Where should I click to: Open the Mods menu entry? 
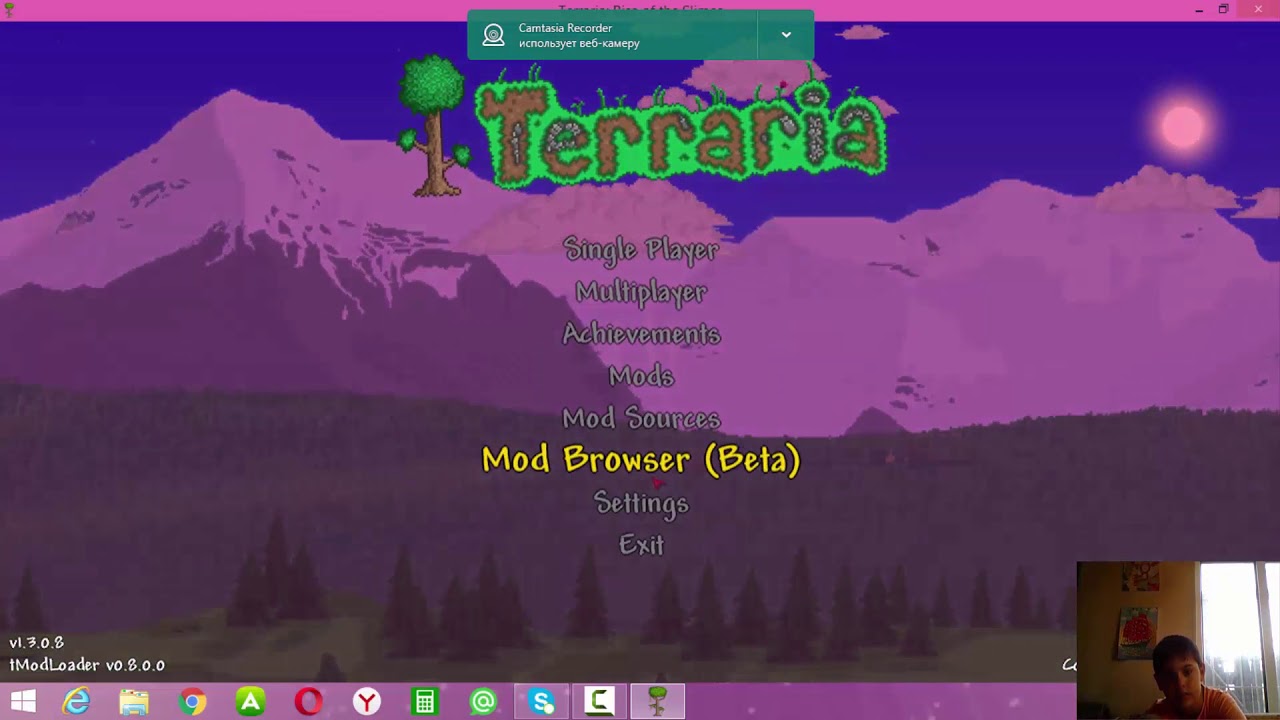641,376
